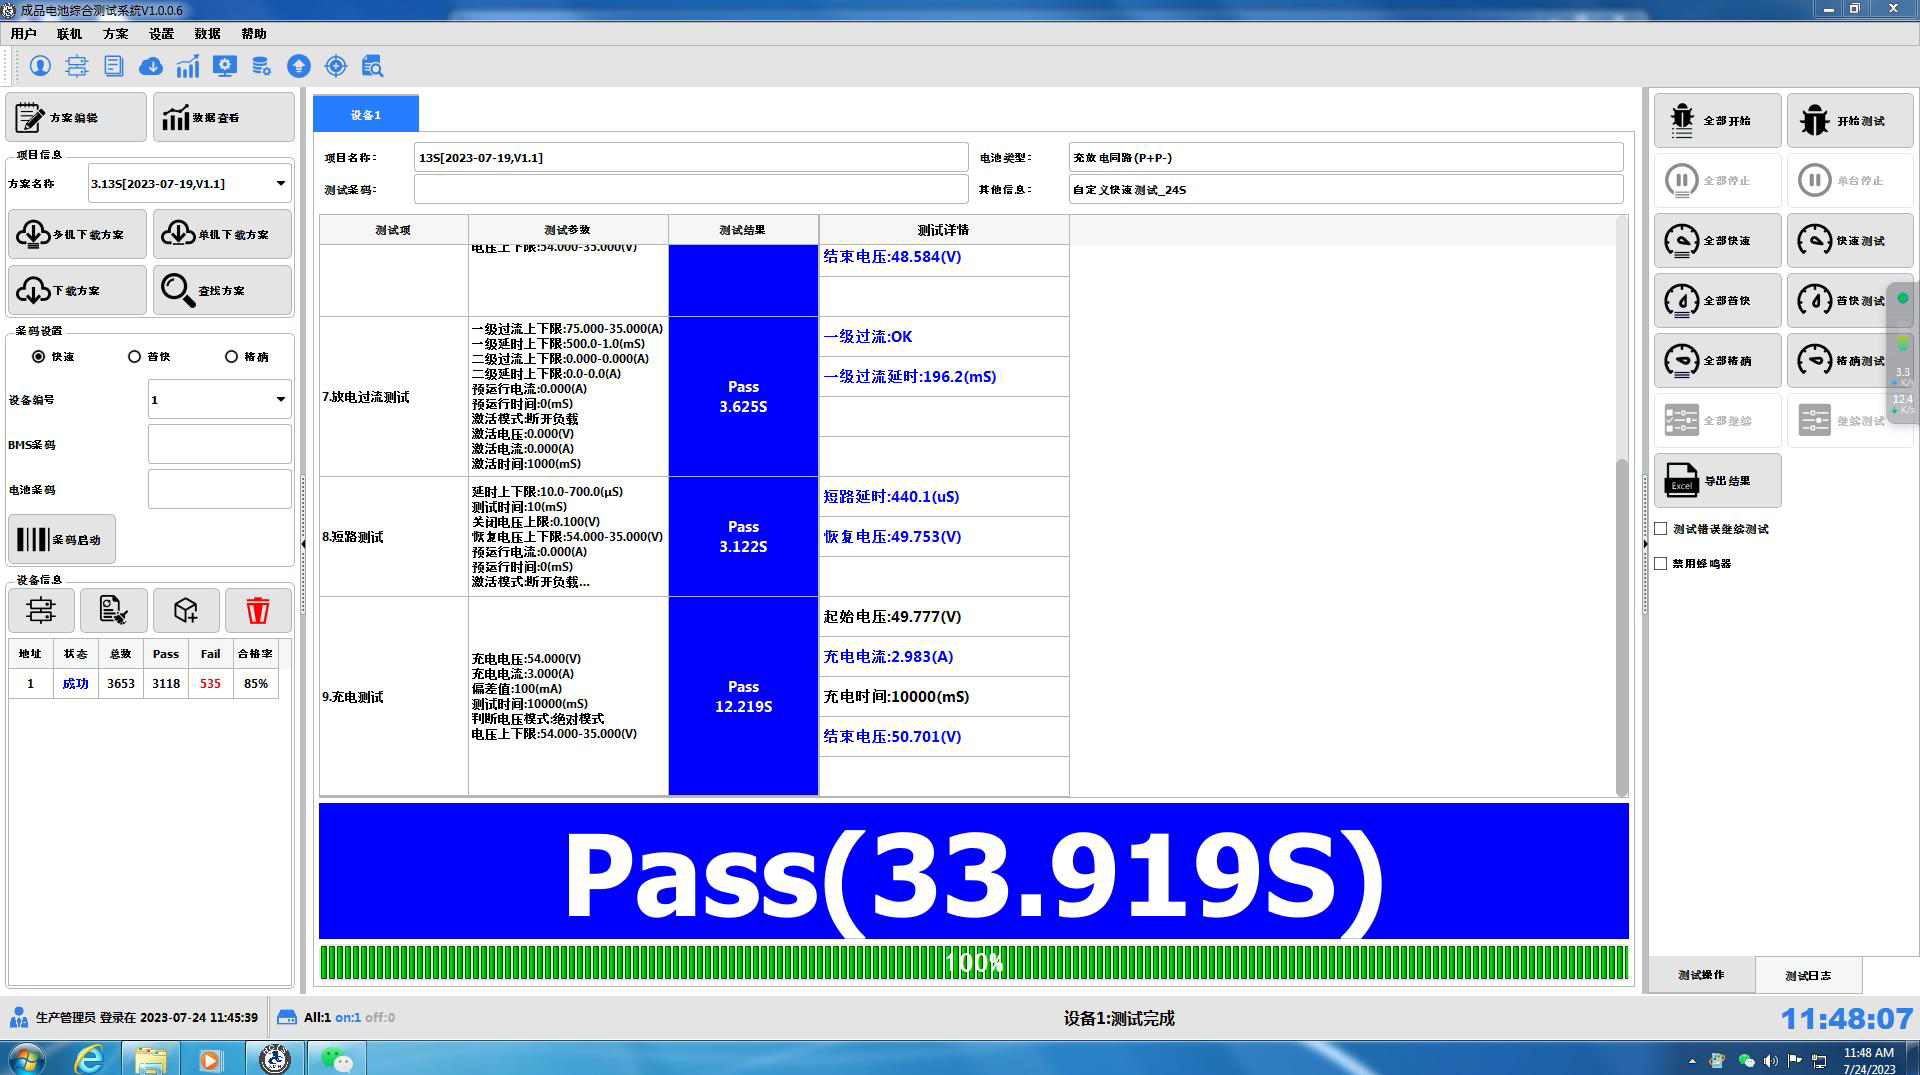Click the 导出结果 Excel button
Viewport: 1920px width, 1075px height.
[x=1717, y=481]
